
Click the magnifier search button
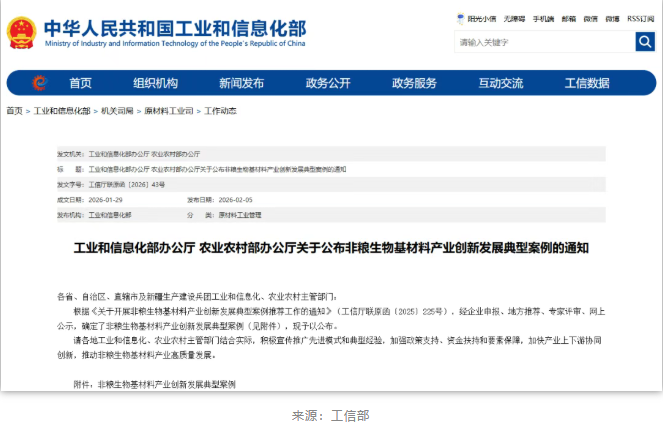(x=645, y=42)
